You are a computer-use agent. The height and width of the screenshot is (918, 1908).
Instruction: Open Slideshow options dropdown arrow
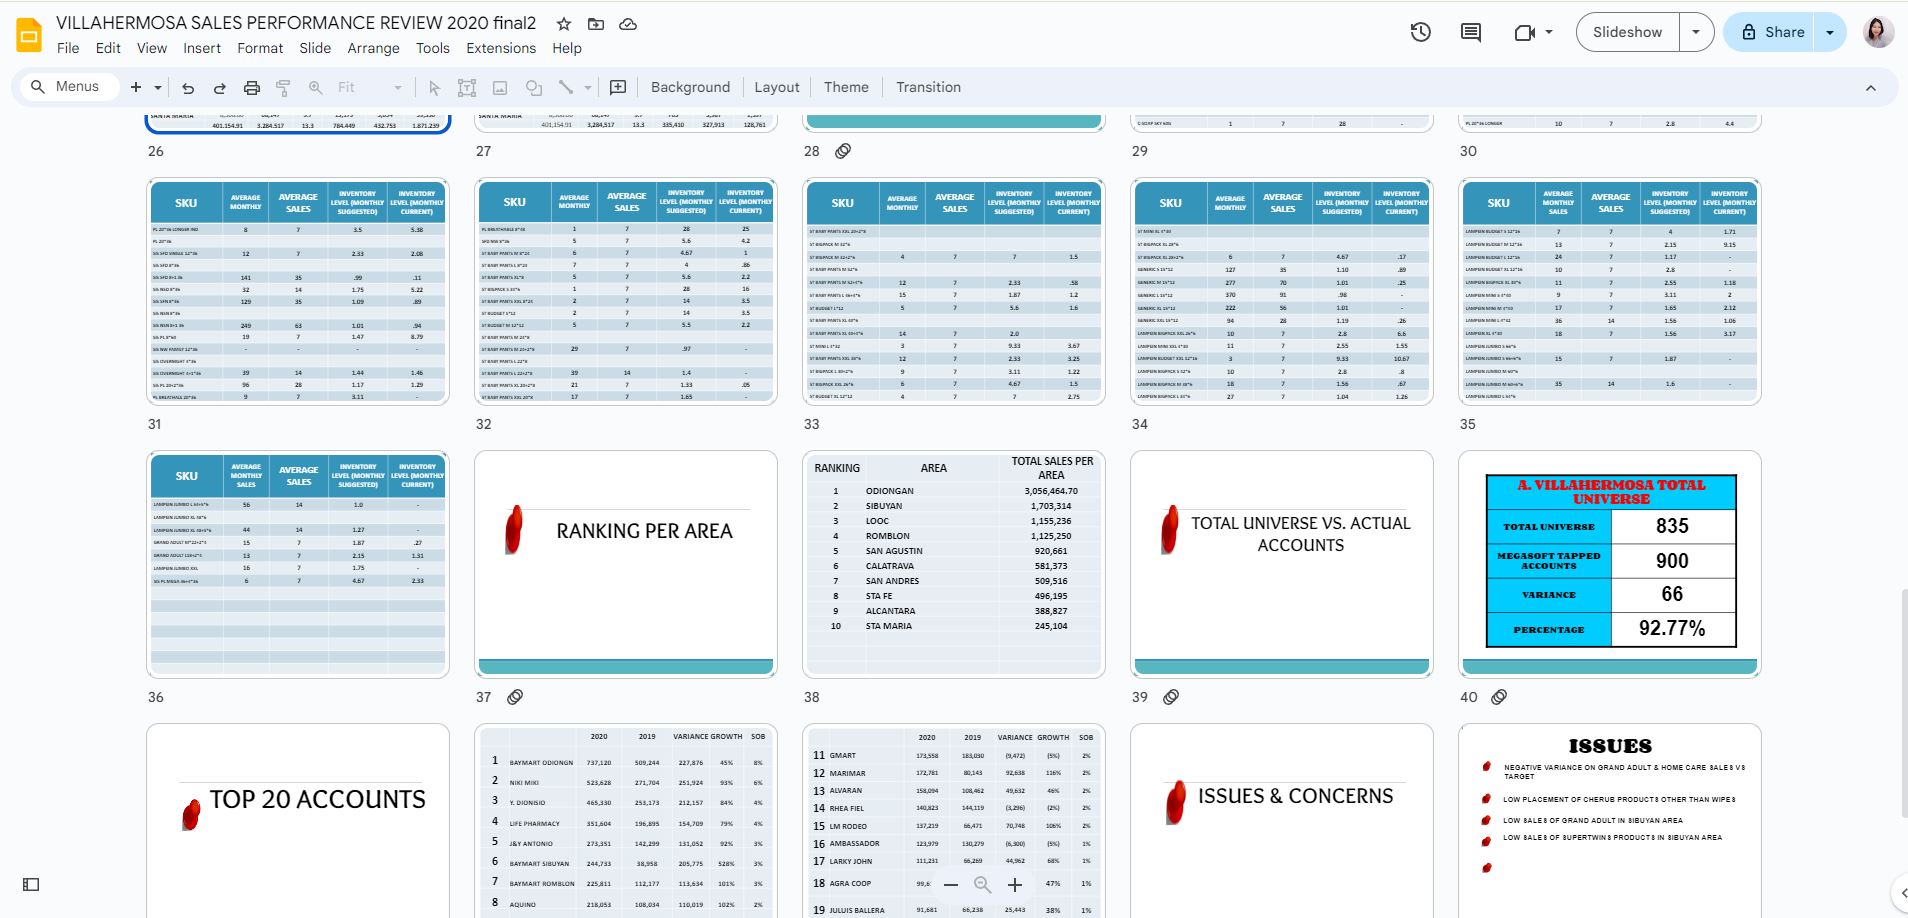coord(1696,32)
